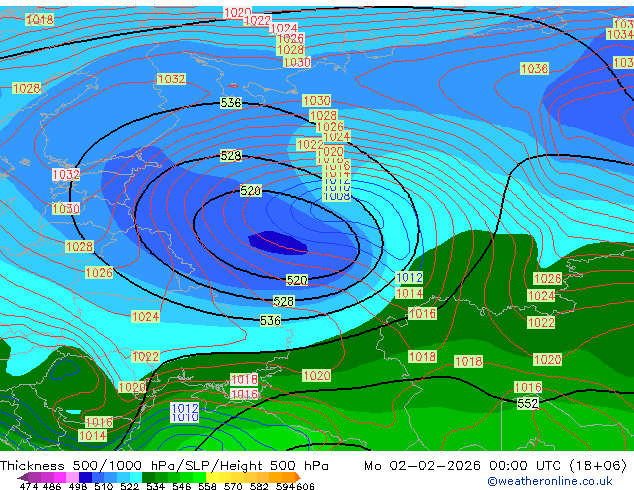Click the 1034 isobar label

click(x=620, y=34)
